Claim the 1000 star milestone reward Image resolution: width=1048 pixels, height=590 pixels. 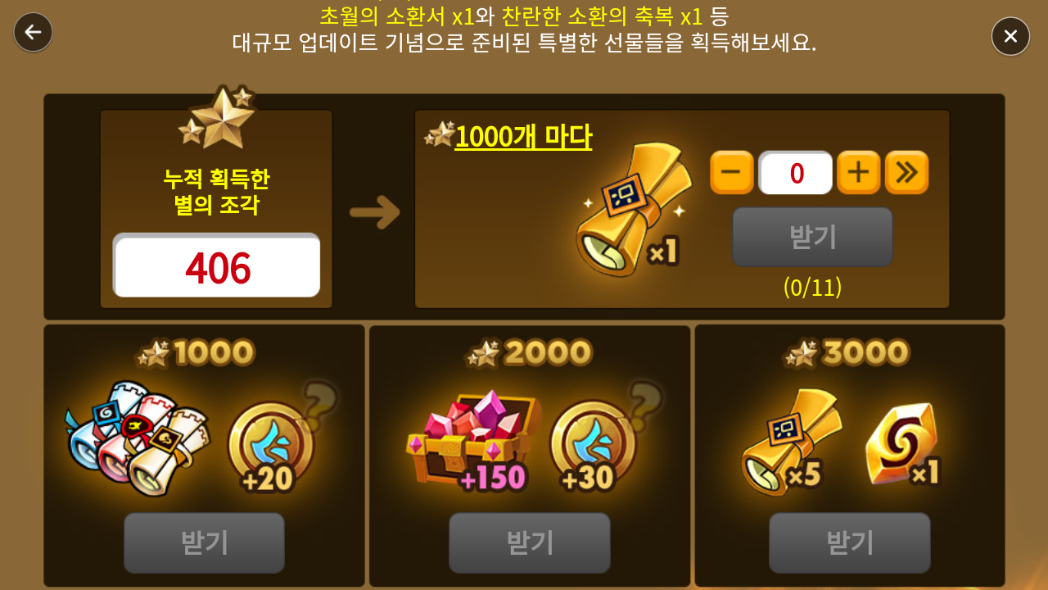click(204, 543)
